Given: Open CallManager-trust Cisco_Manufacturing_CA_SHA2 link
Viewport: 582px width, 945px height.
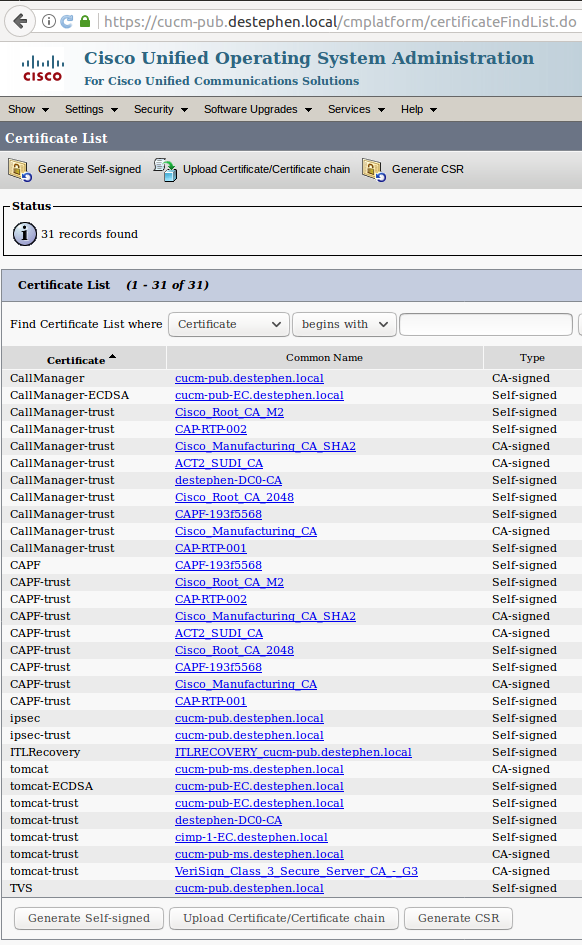Looking at the screenshot, I should pyautogui.click(x=265, y=446).
